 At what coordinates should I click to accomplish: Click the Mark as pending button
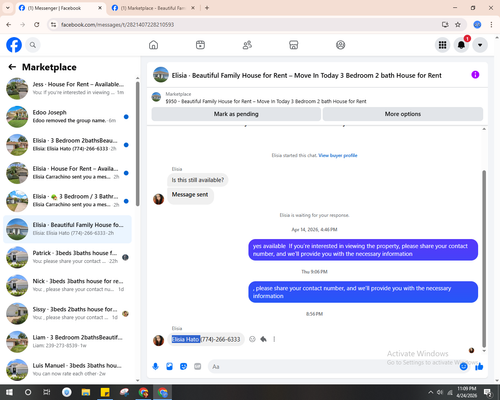coord(236,114)
